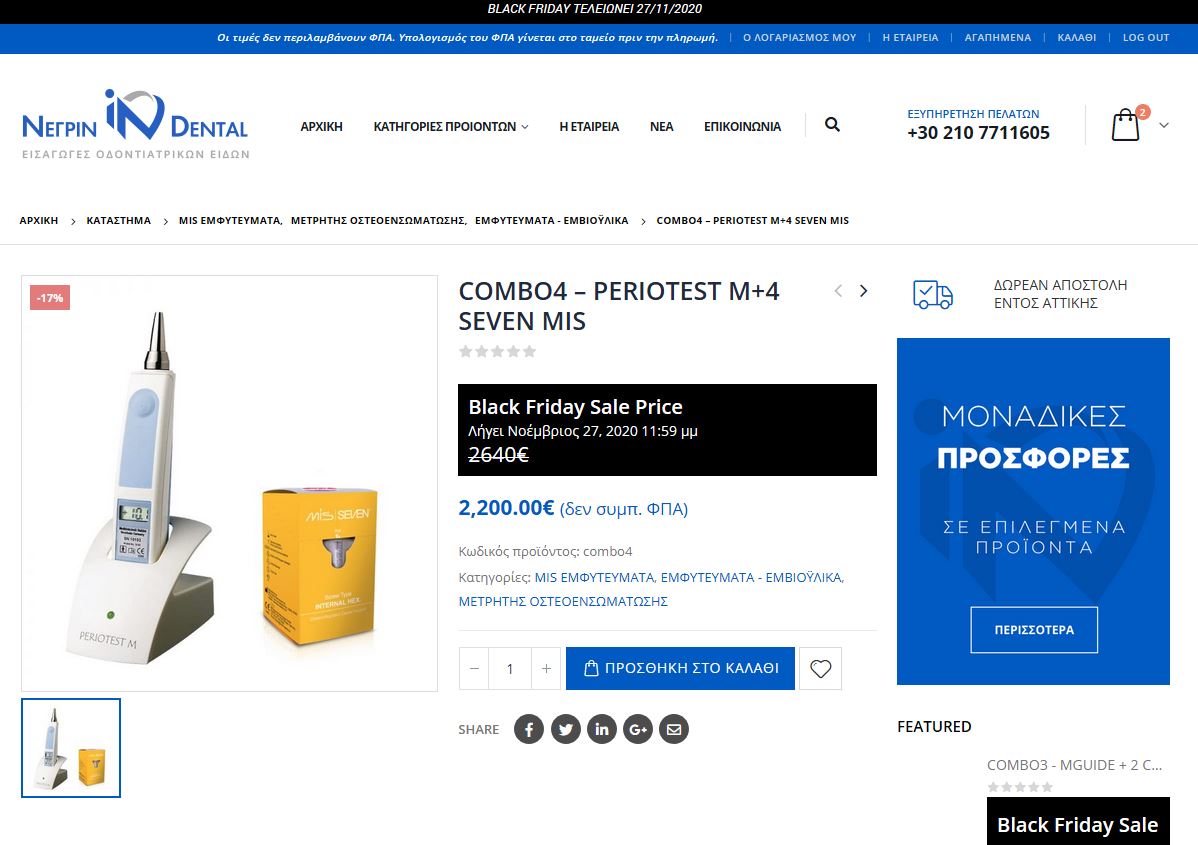This screenshot has width=1198, height=845.
Task: Go to ΚΑΤΑΣΤΗΜΑ breadcrumb
Action: coord(118,221)
